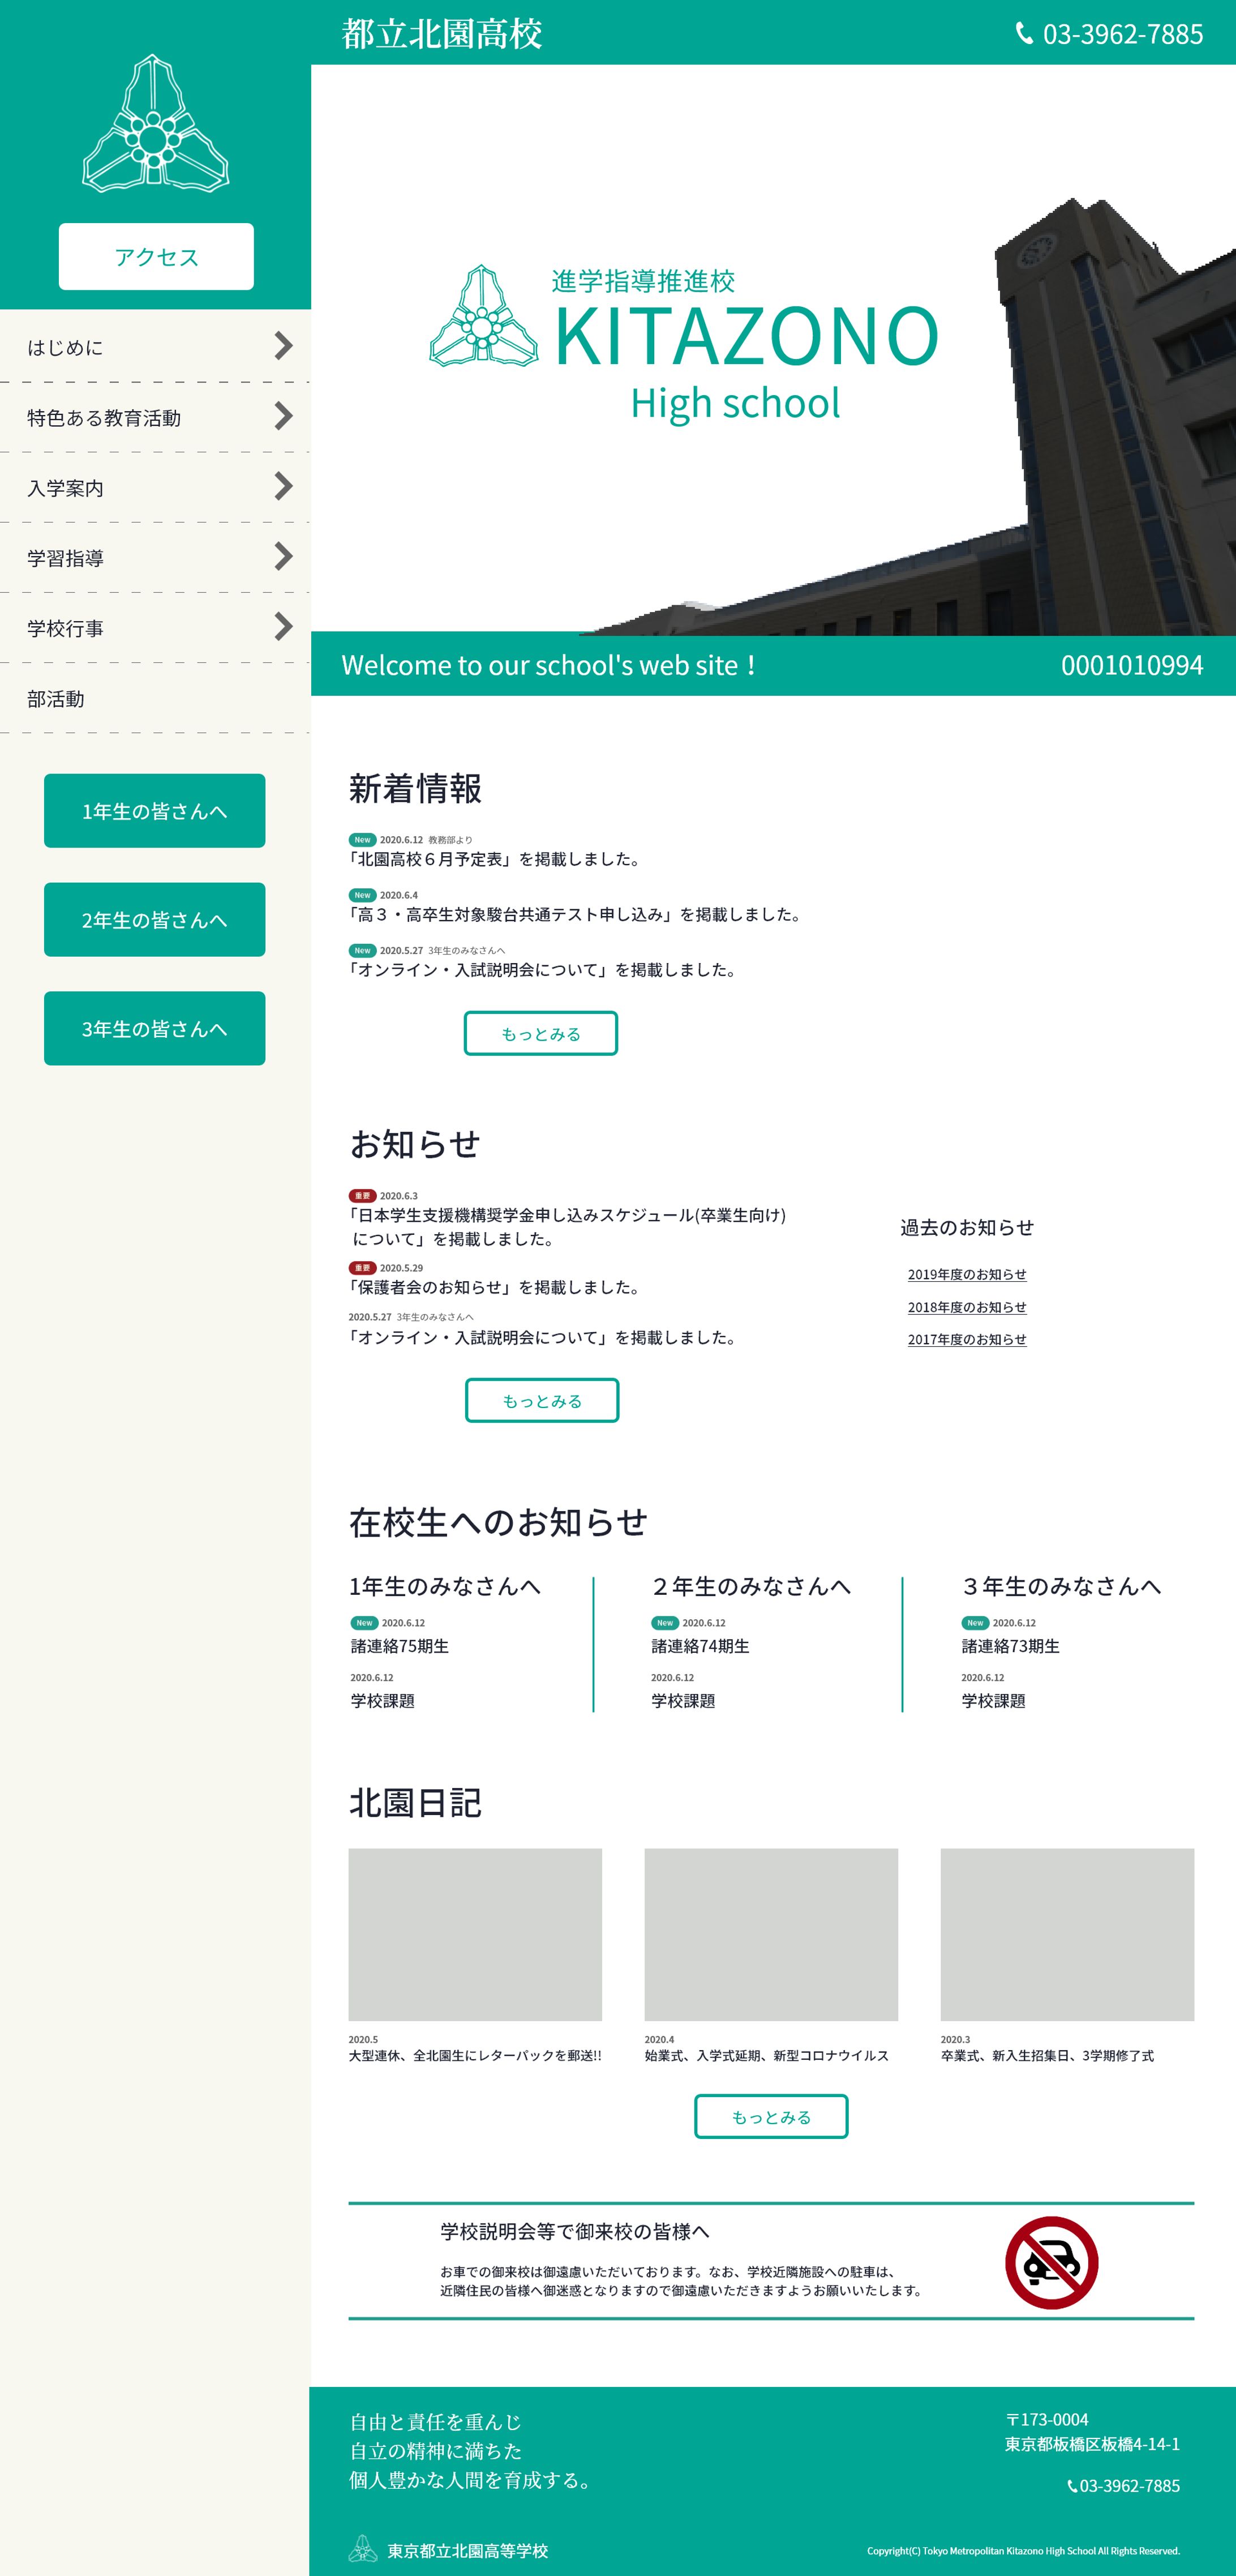The width and height of the screenshot is (1236, 2576).
Task: Open the 駿台共通テスト申し込み news item
Action: coord(575,914)
